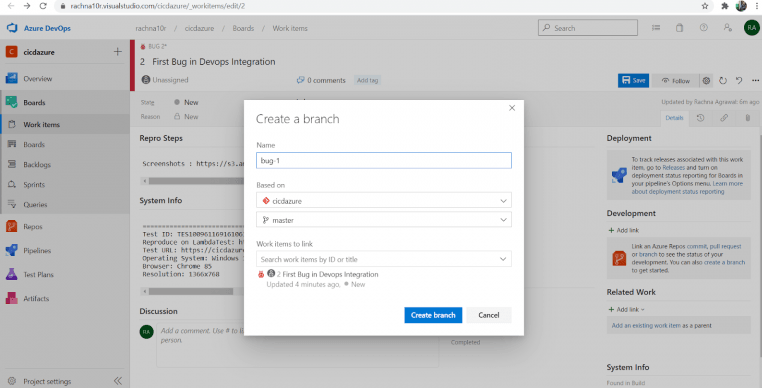Open Project settings
Viewport: 762px width, 388px height.
click(47, 381)
